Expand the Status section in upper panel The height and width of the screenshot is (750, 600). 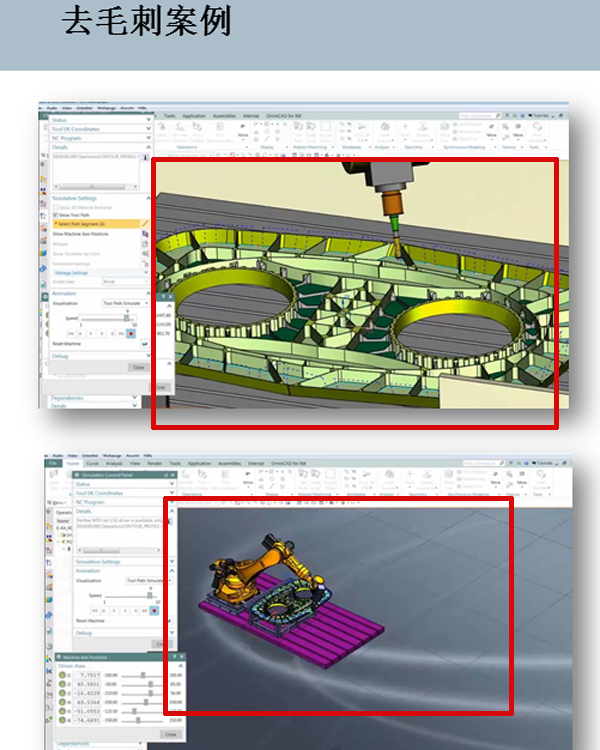[148, 118]
